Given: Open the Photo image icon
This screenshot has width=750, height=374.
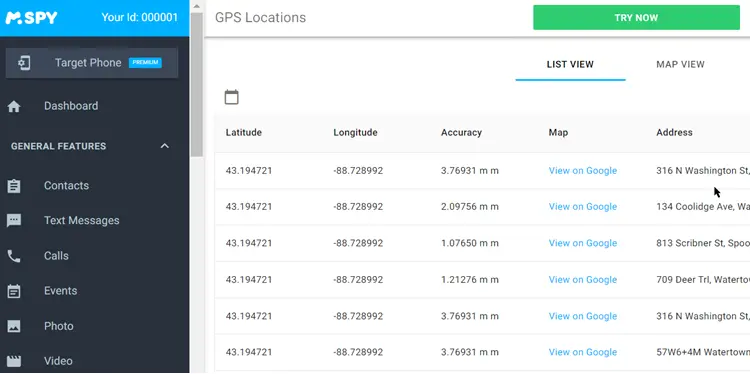Looking at the screenshot, I should tap(14, 326).
